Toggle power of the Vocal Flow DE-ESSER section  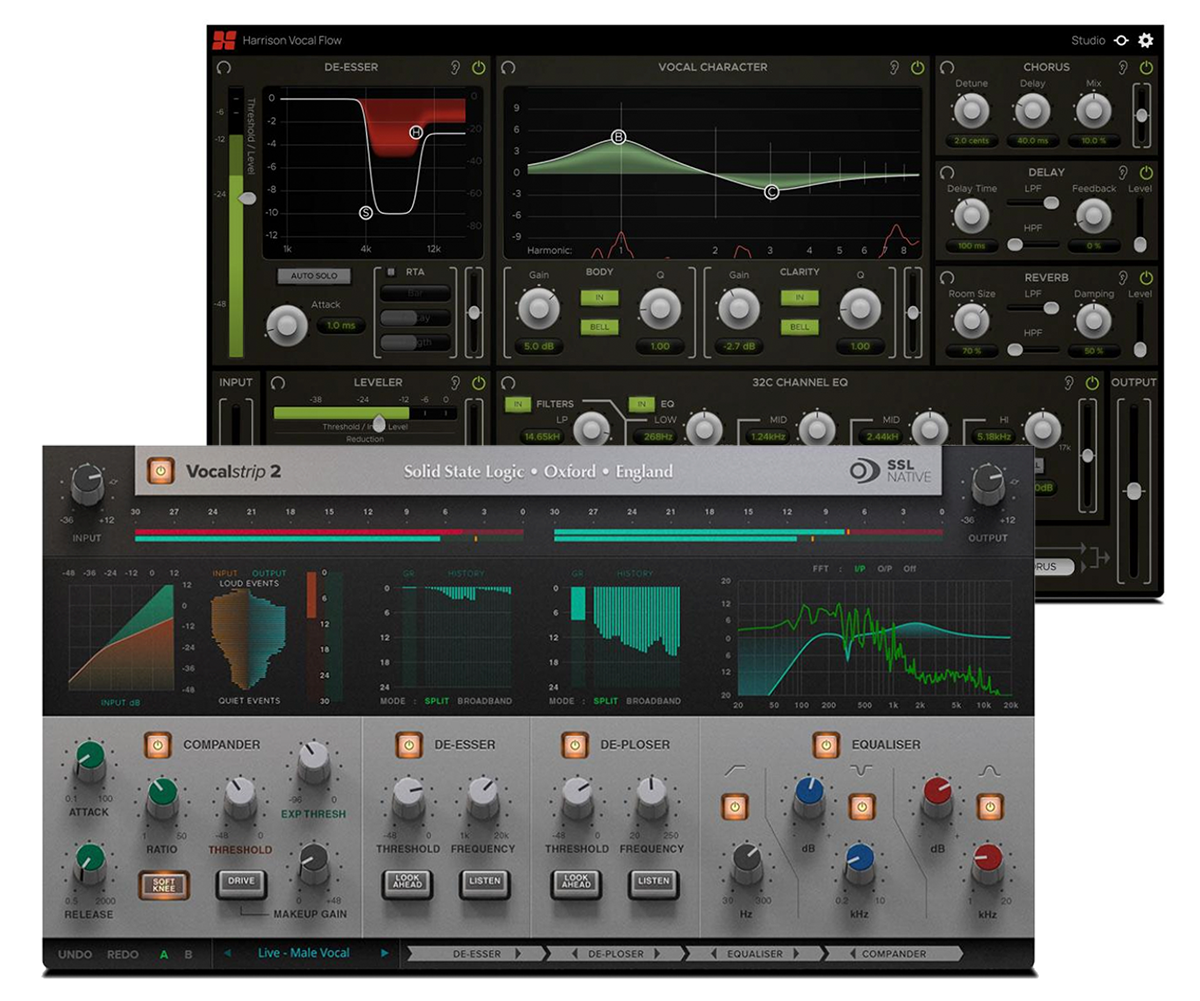(x=479, y=67)
